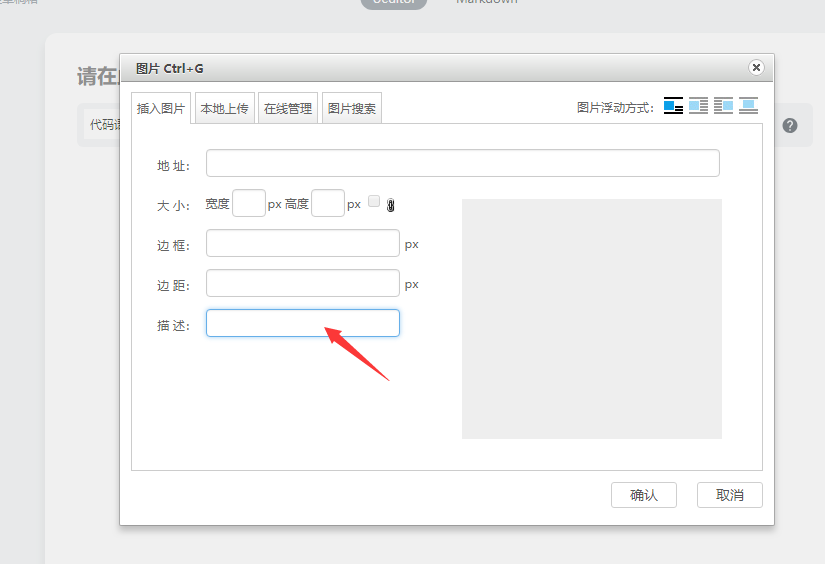This screenshot has width=825, height=564.
Task: Choose the right float image alignment icon
Action: tap(723, 106)
